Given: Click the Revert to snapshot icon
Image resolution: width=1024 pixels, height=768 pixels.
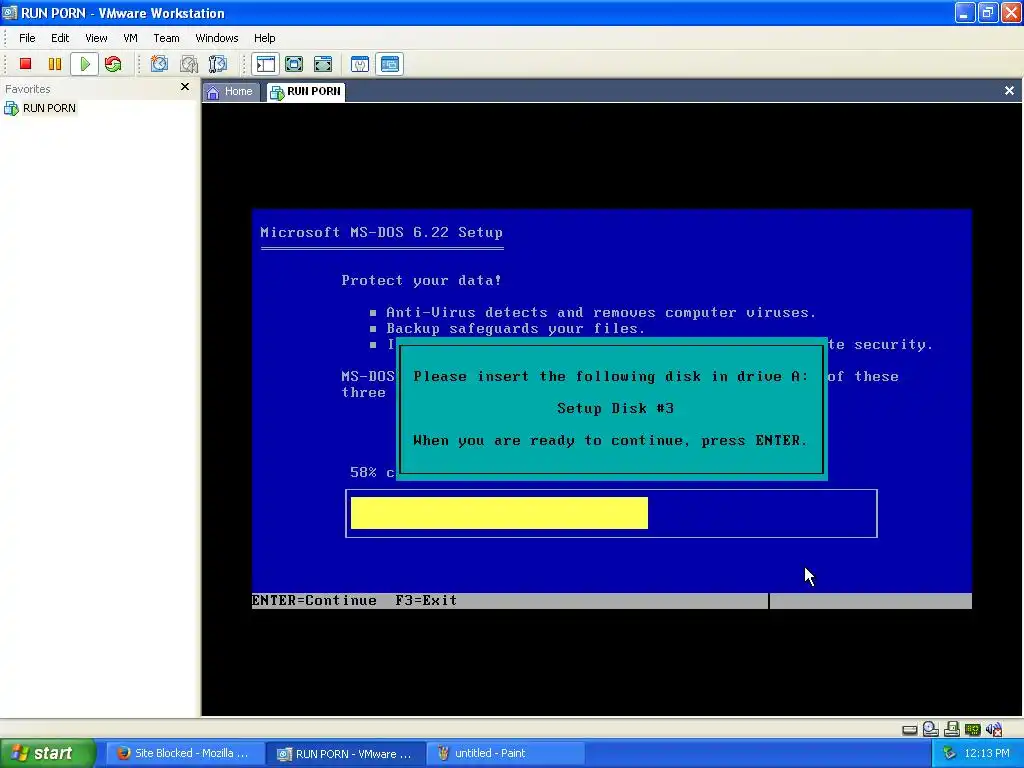Looking at the screenshot, I should point(189,64).
